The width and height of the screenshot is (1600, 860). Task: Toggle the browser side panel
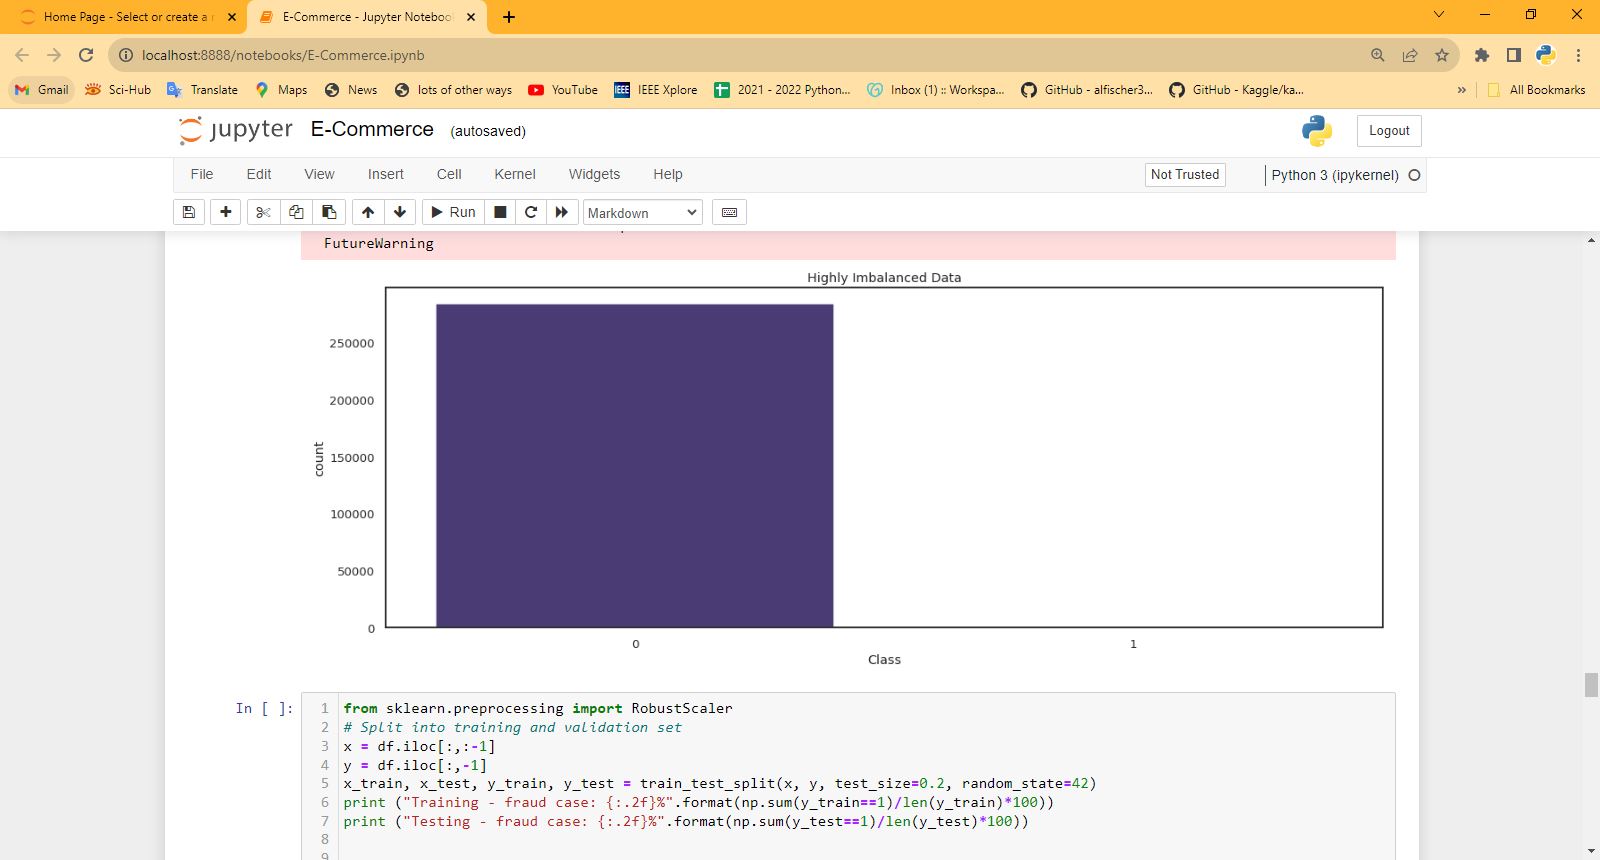click(x=1514, y=55)
